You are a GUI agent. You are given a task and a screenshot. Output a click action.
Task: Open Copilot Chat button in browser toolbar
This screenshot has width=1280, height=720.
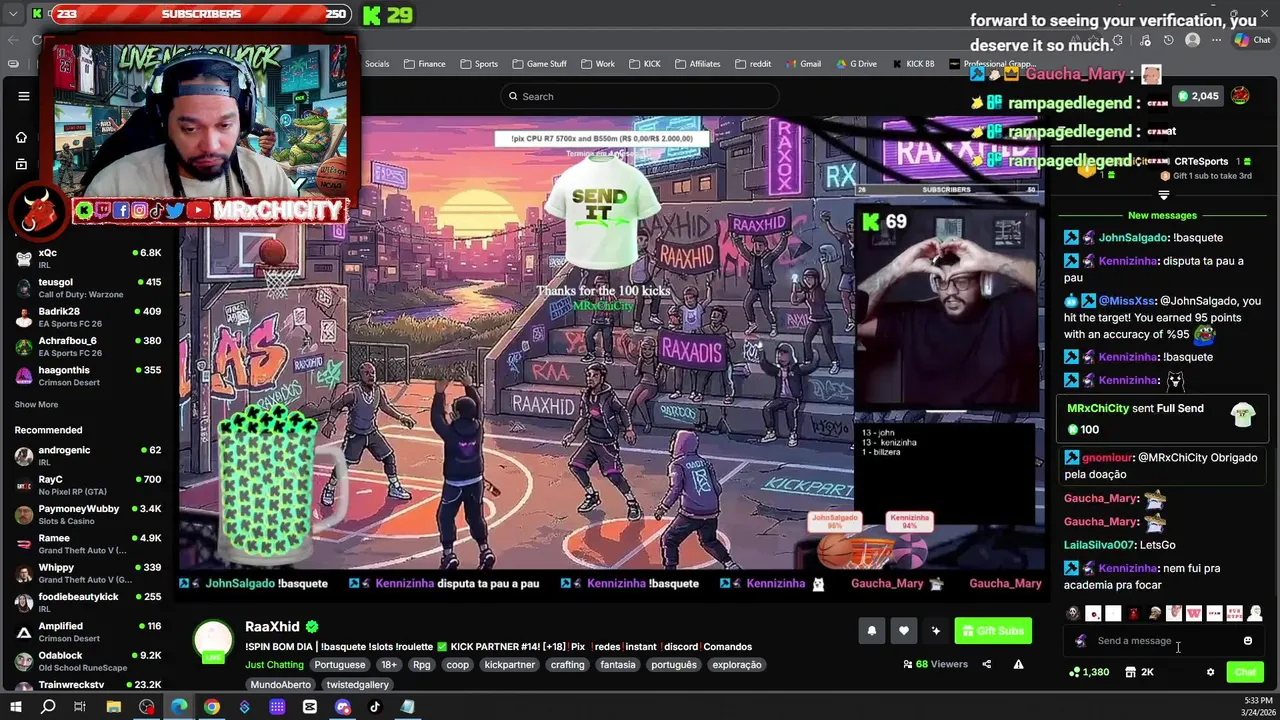pyautogui.click(x=1252, y=40)
